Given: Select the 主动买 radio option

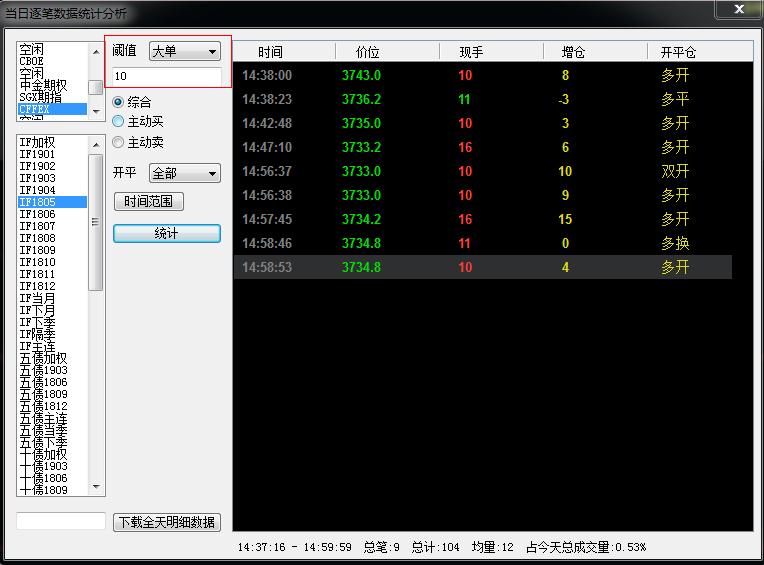Looking at the screenshot, I should 119,122.
